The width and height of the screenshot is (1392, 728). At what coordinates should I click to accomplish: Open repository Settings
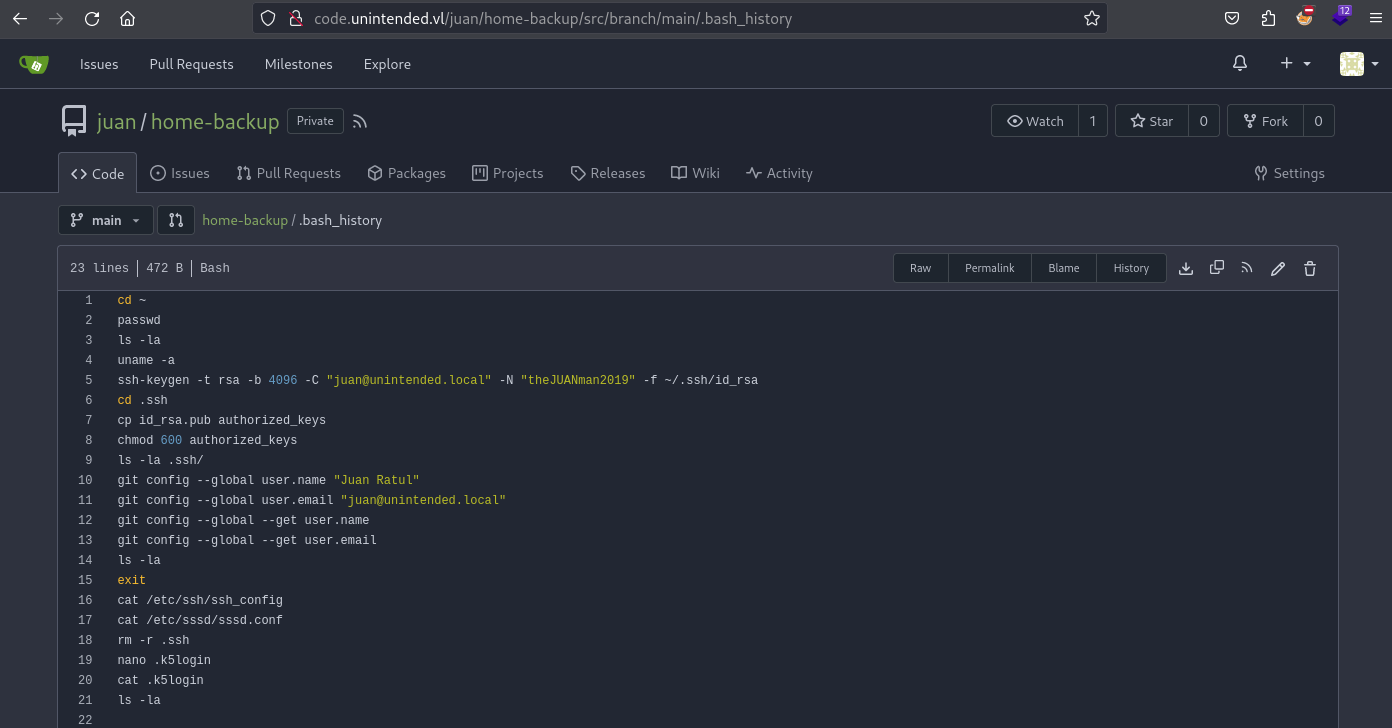coord(1289,173)
